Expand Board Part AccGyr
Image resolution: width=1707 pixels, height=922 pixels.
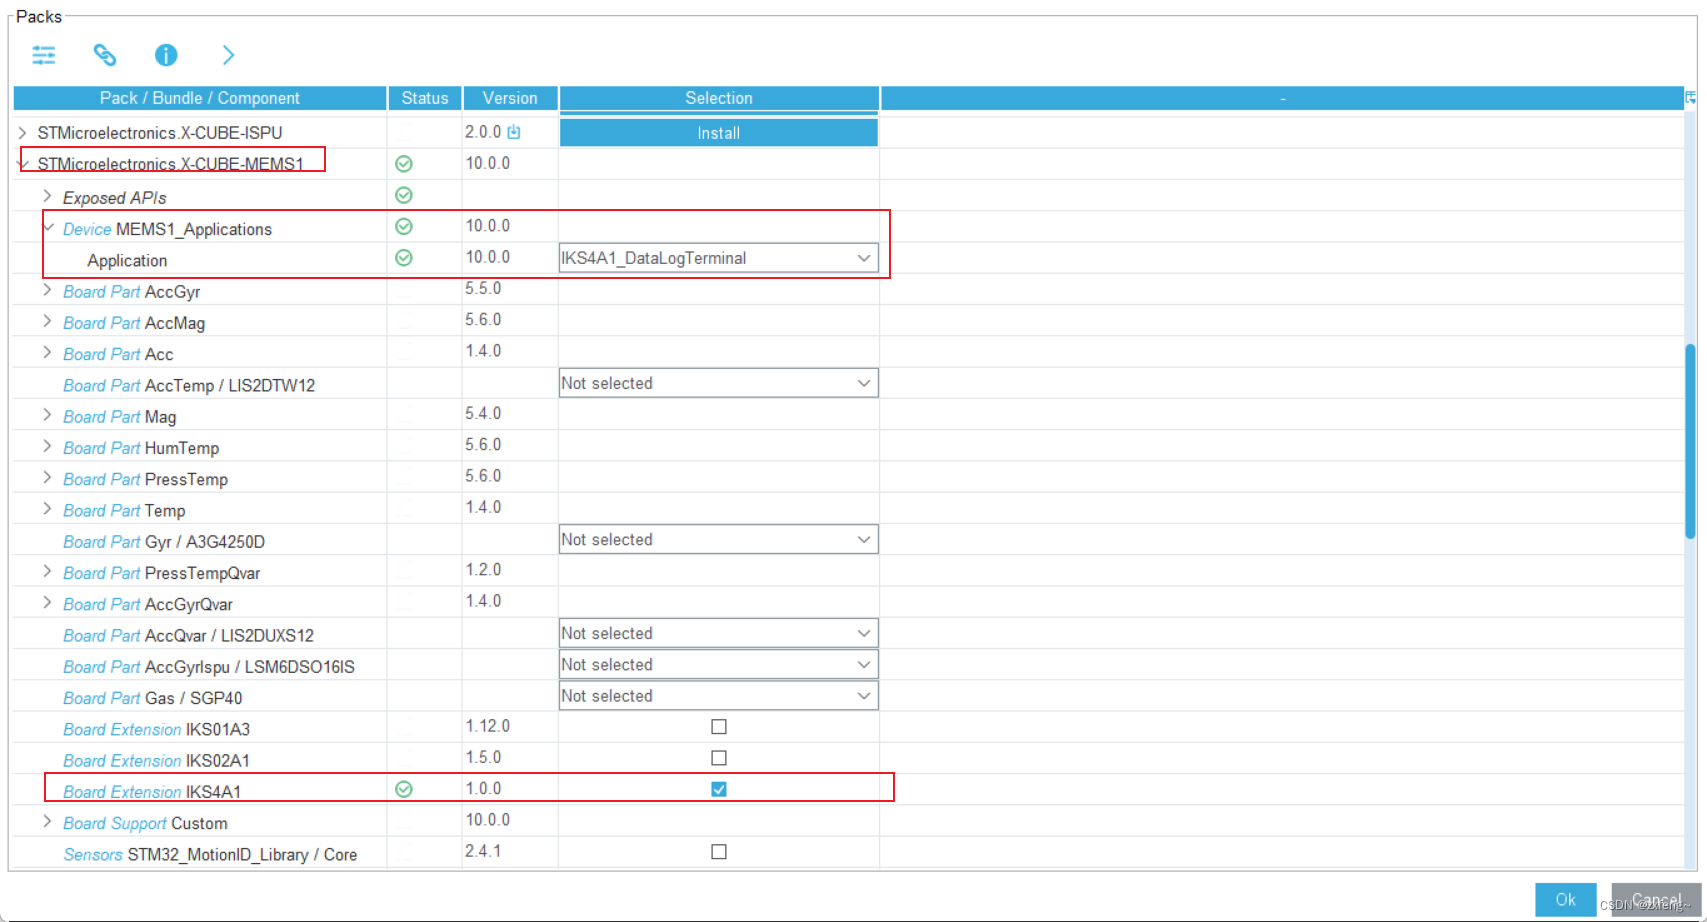[47, 290]
